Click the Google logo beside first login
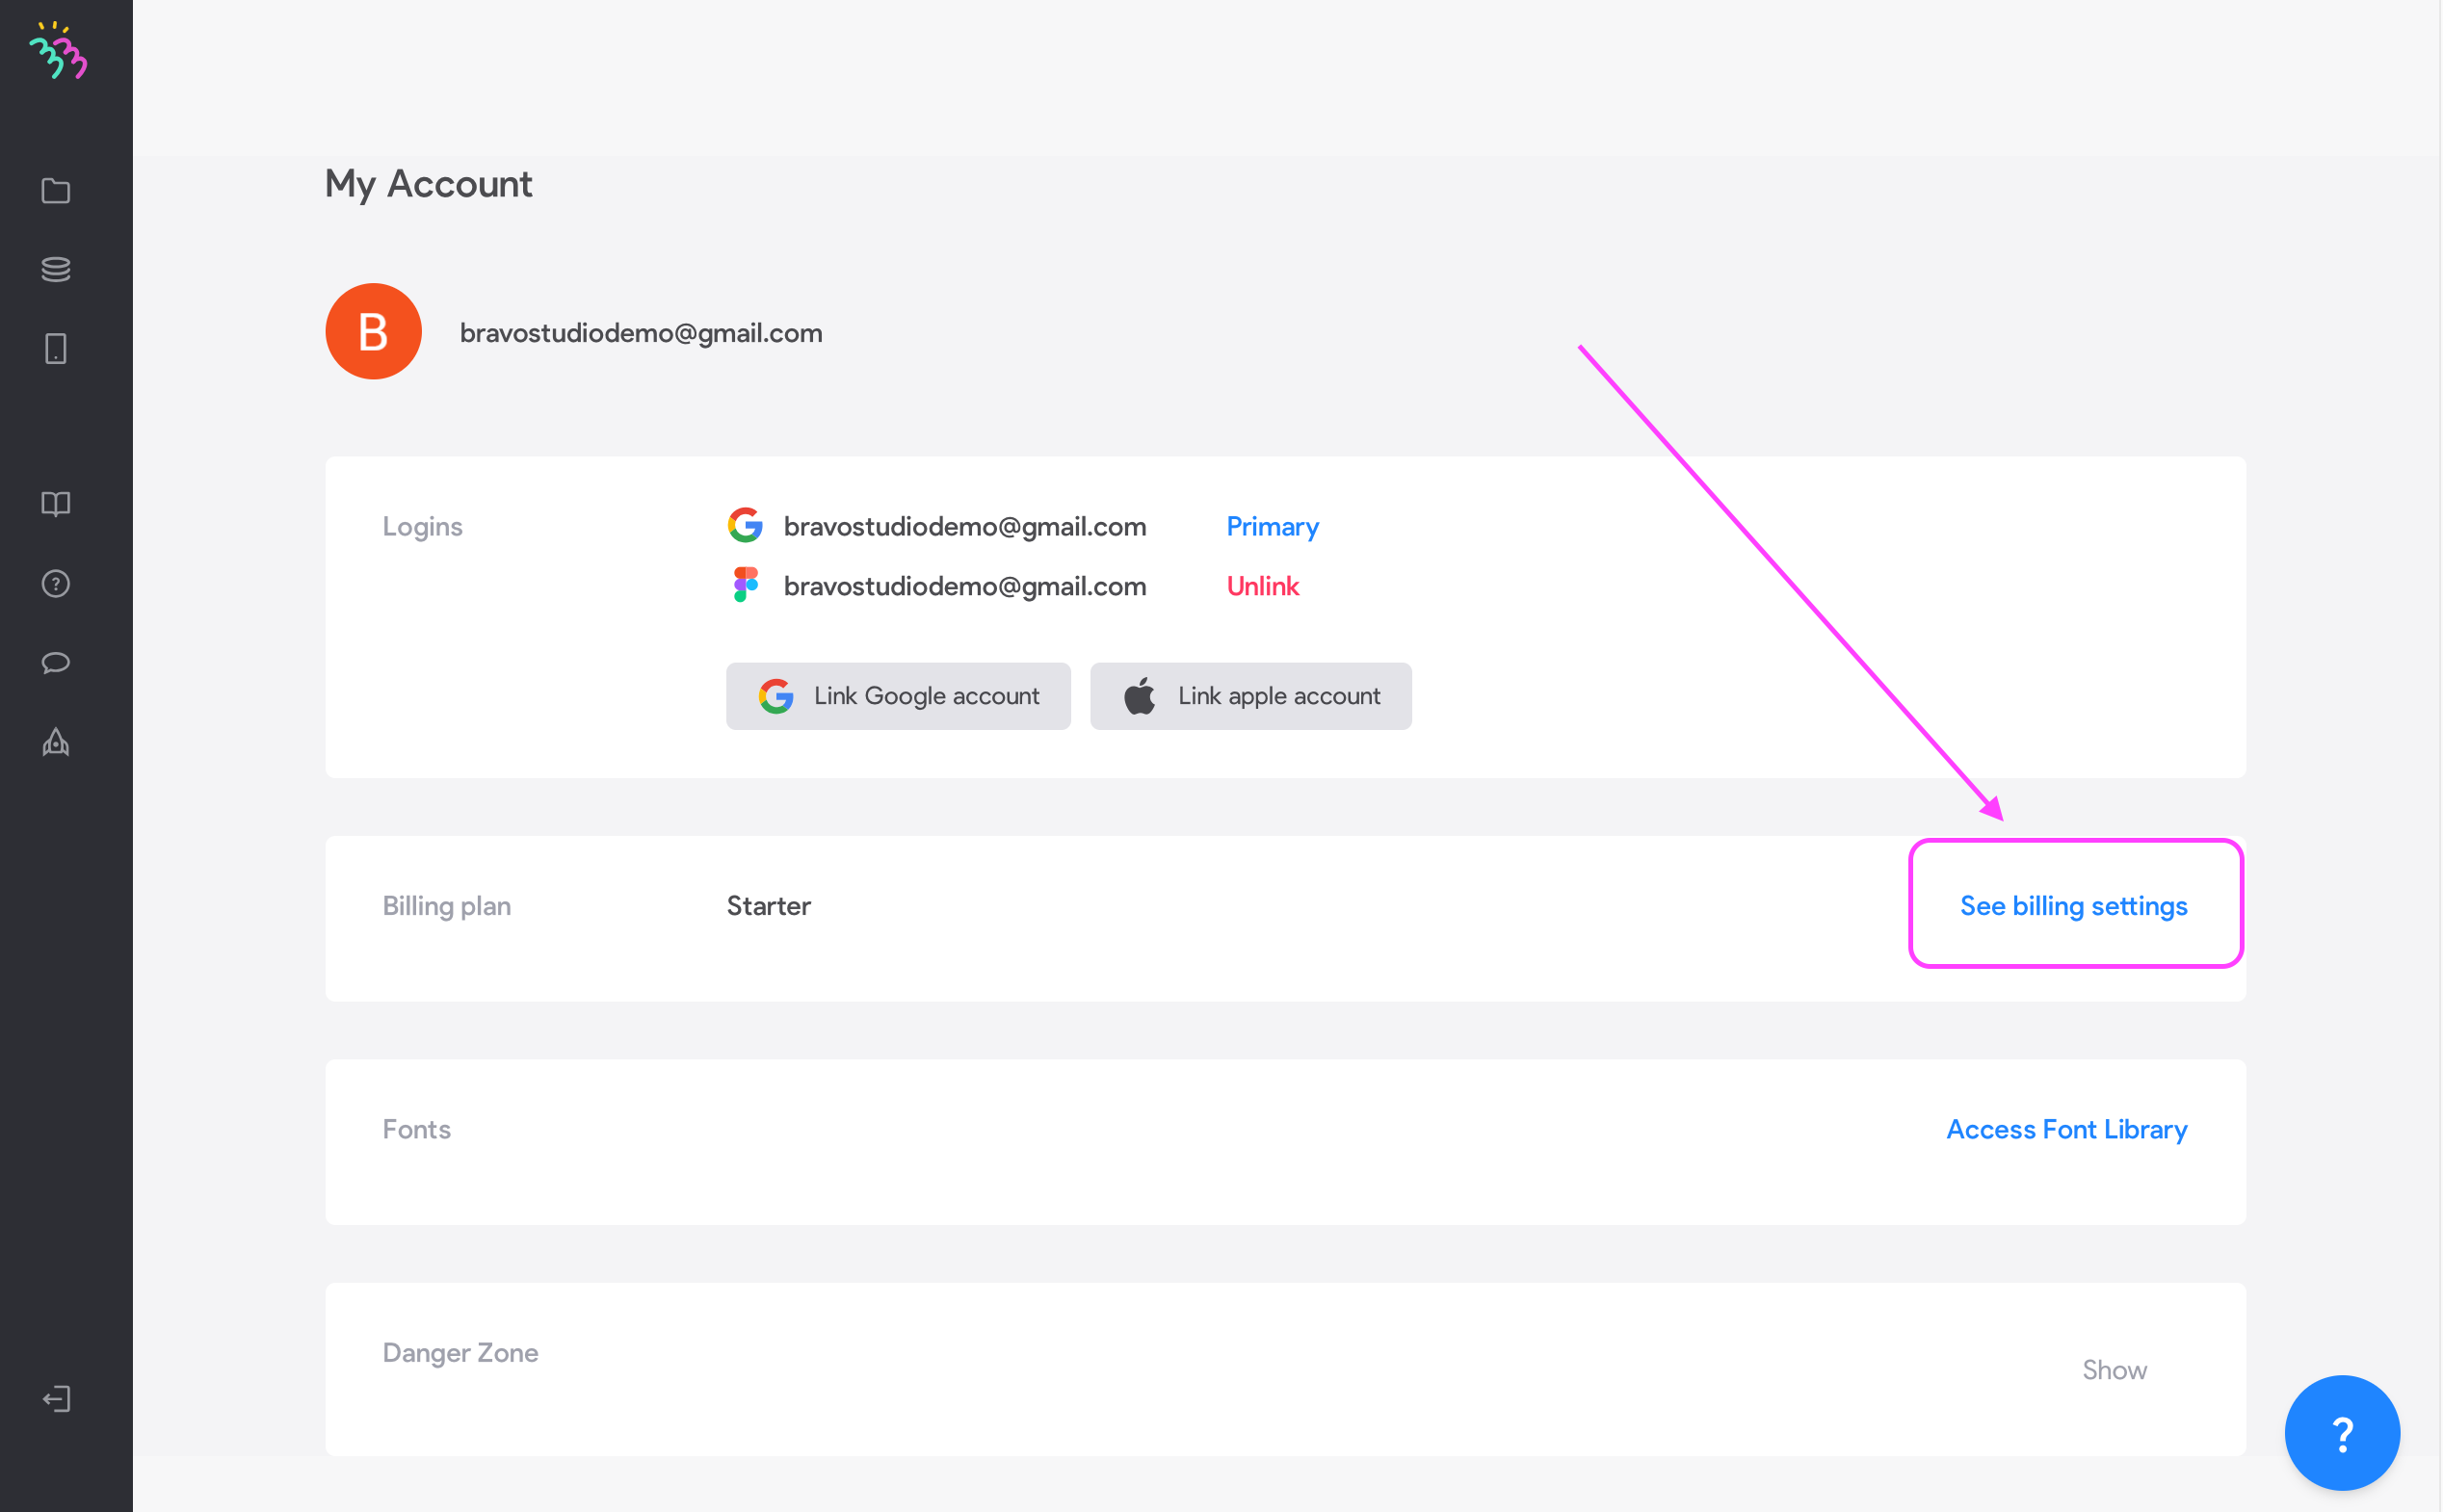The width and height of the screenshot is (2443, 1512). coord(745,526)
